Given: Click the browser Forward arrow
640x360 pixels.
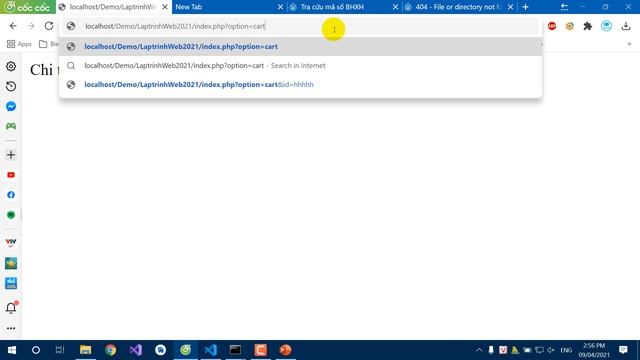Looking at the screenshot, I should (31, 26).
